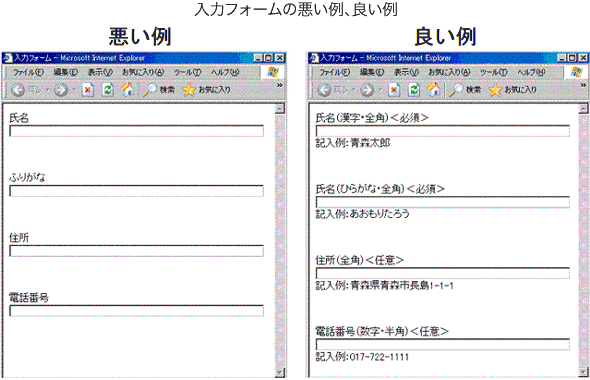590x380 pixels.
Task: Open ツール(T) menu in right window
Action: [494, 72]
